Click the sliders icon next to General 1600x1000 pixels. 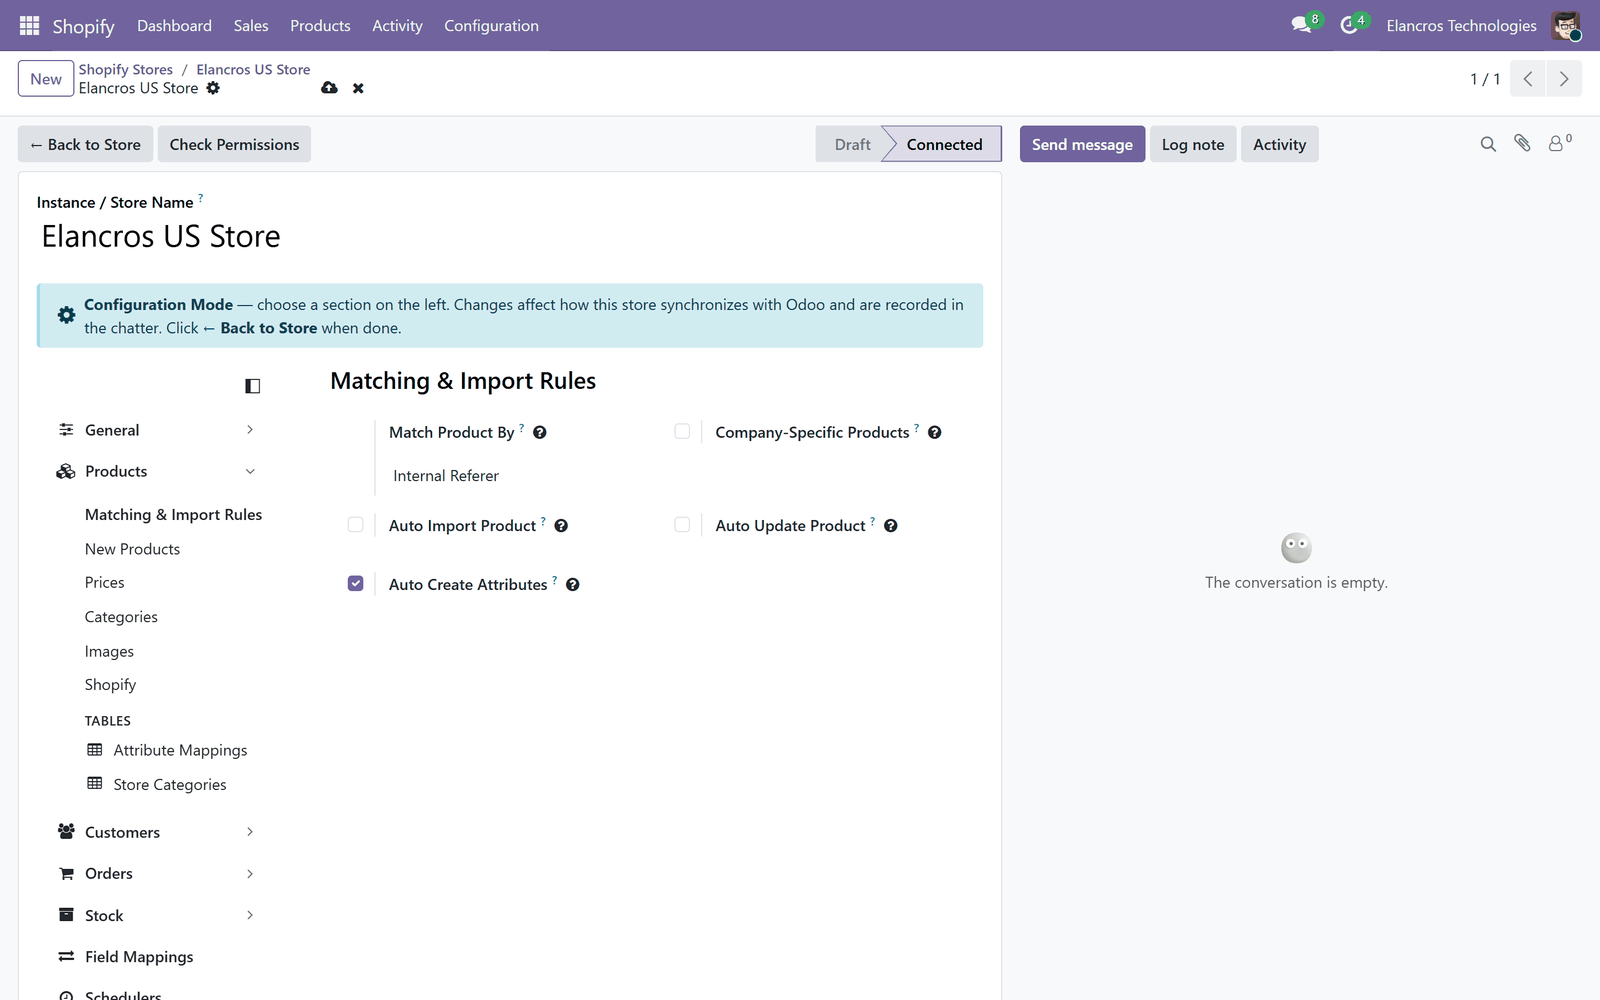coord(66,430)
